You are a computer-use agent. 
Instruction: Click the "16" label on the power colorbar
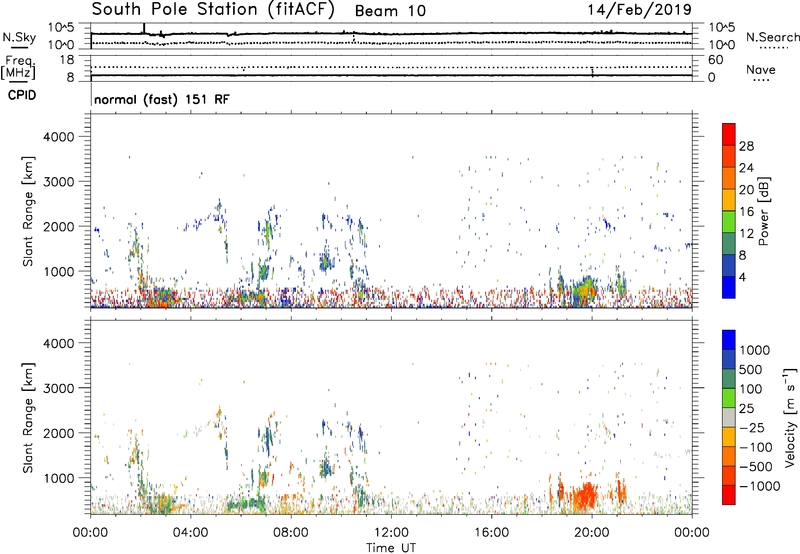tap(746, 212)
